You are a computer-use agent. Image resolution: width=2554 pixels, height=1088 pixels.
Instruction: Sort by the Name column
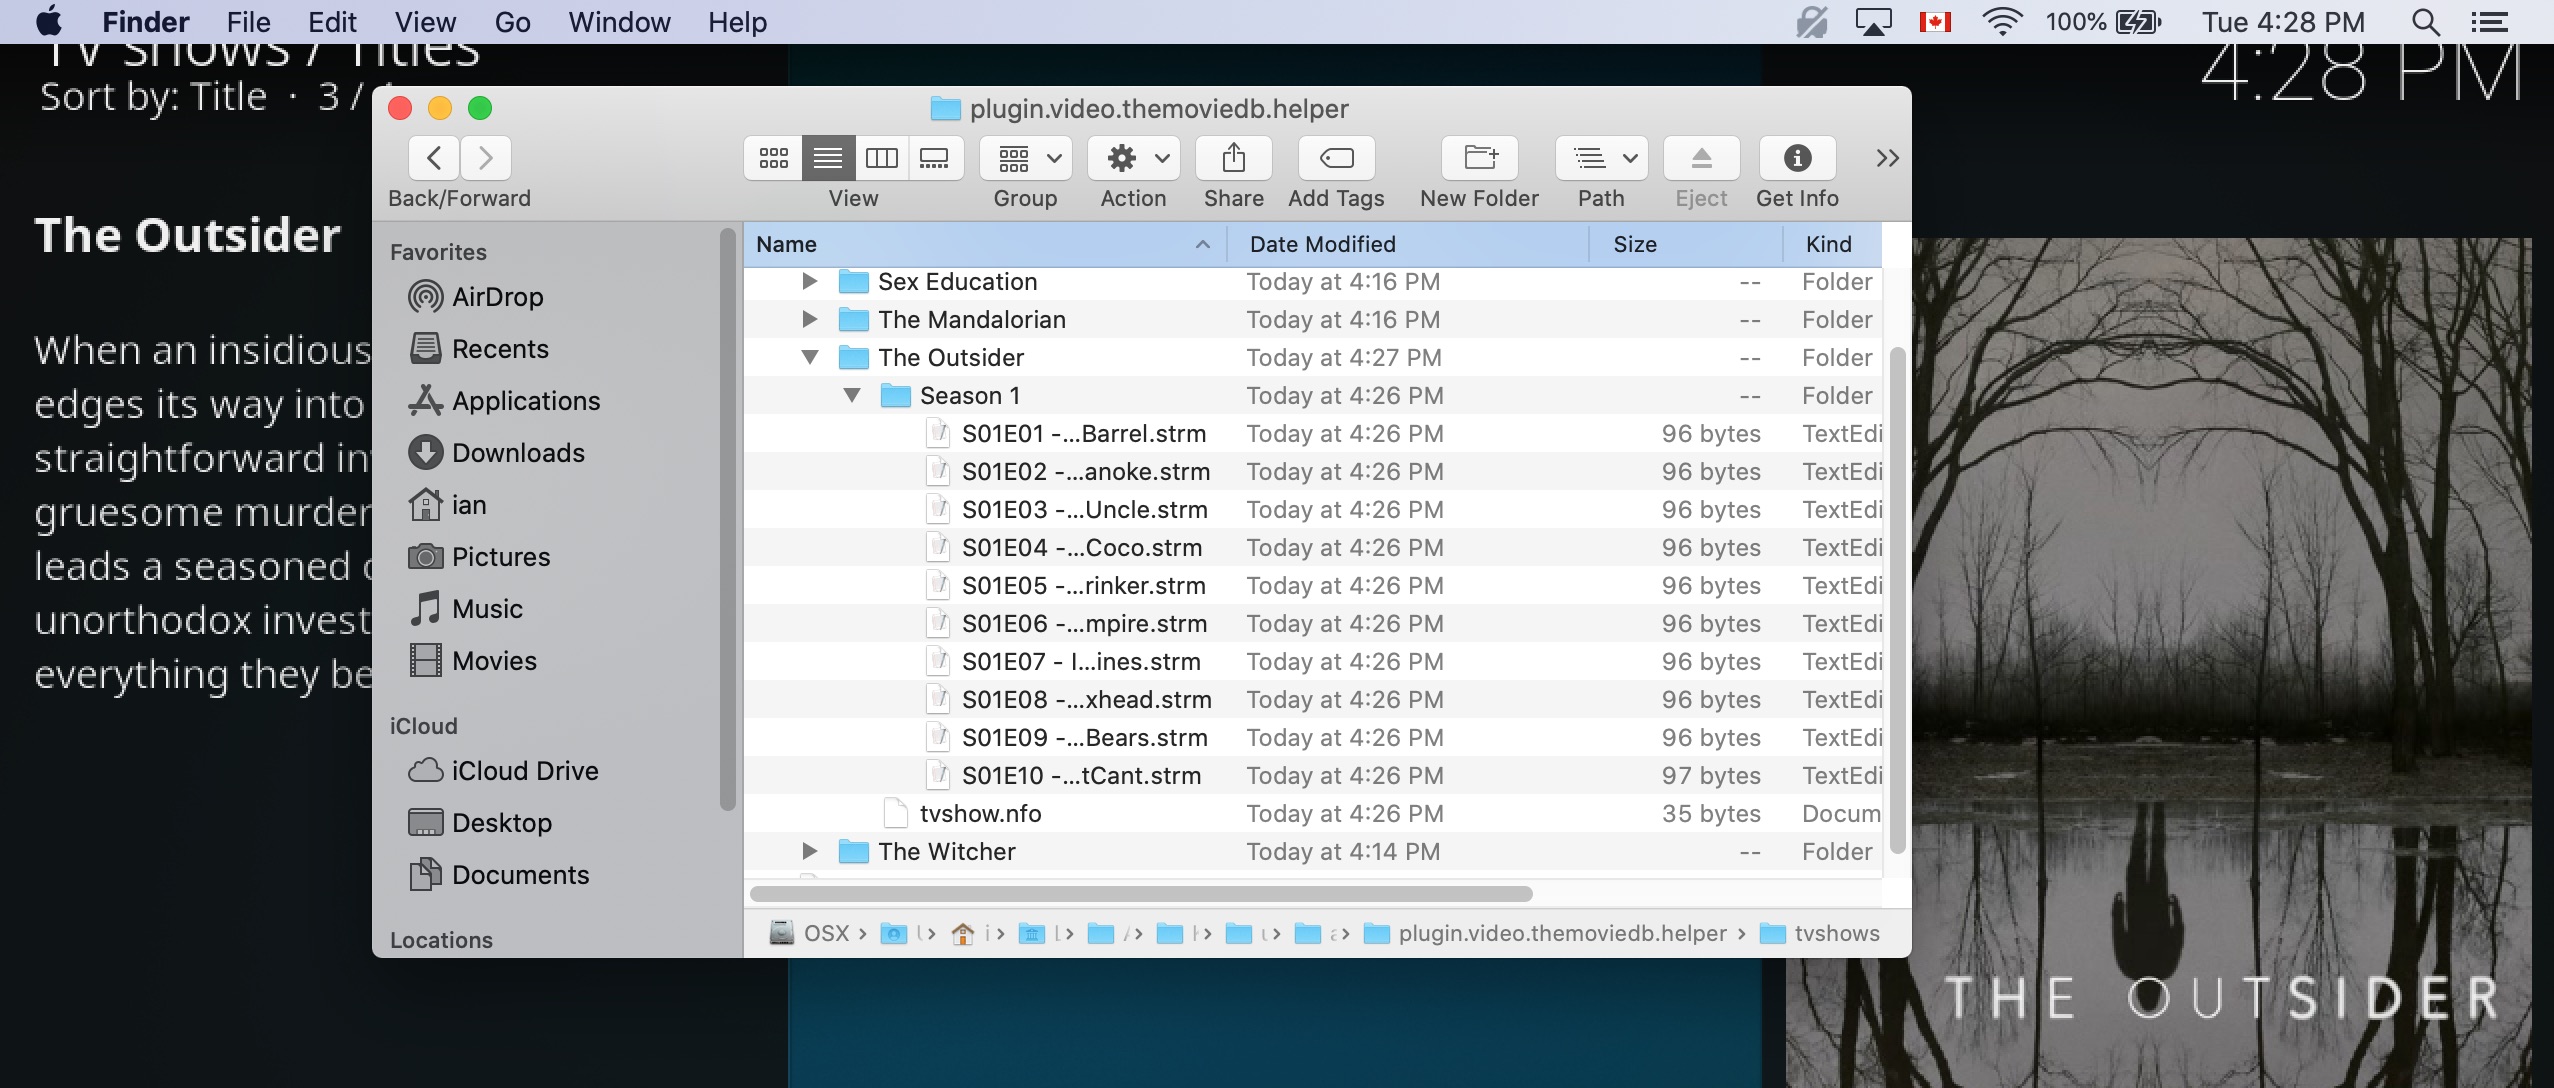click(985, 244)
